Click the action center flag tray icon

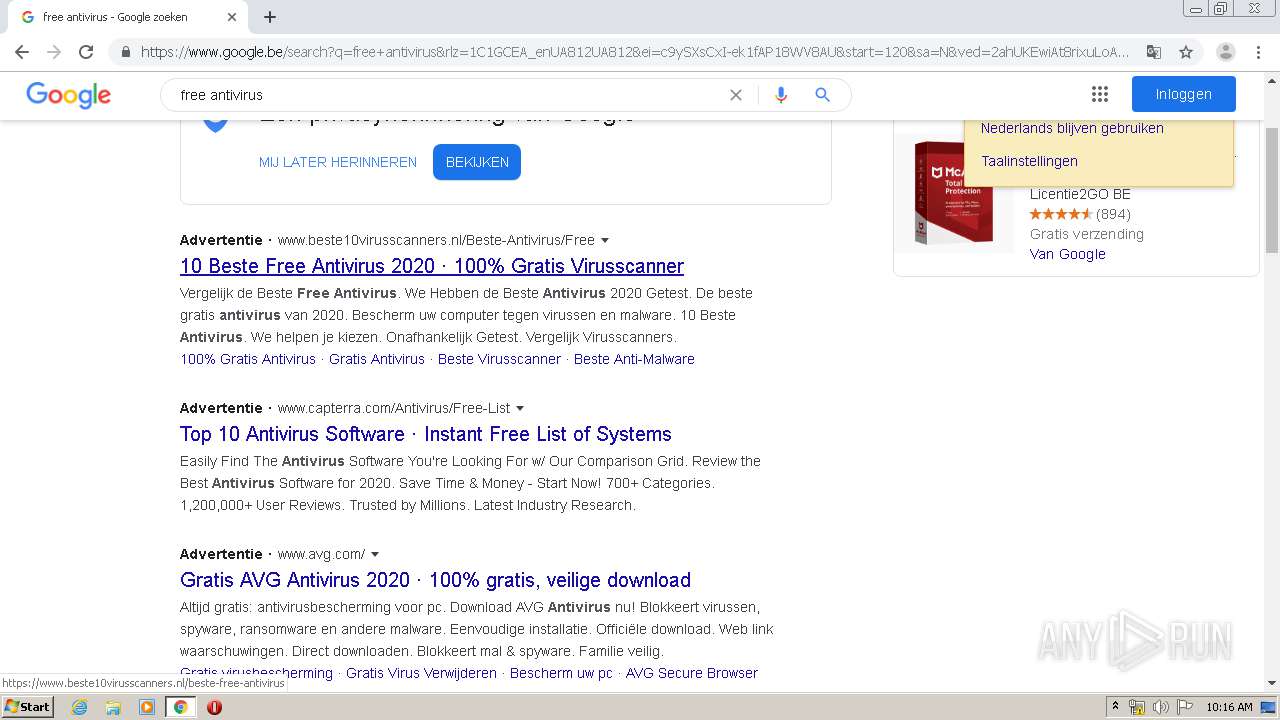tap(1183, 707)
